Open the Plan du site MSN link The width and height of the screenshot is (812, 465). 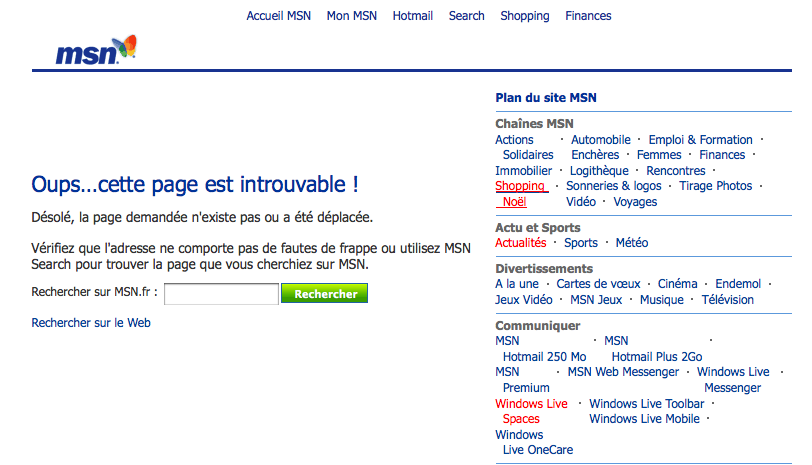(546, 98)
